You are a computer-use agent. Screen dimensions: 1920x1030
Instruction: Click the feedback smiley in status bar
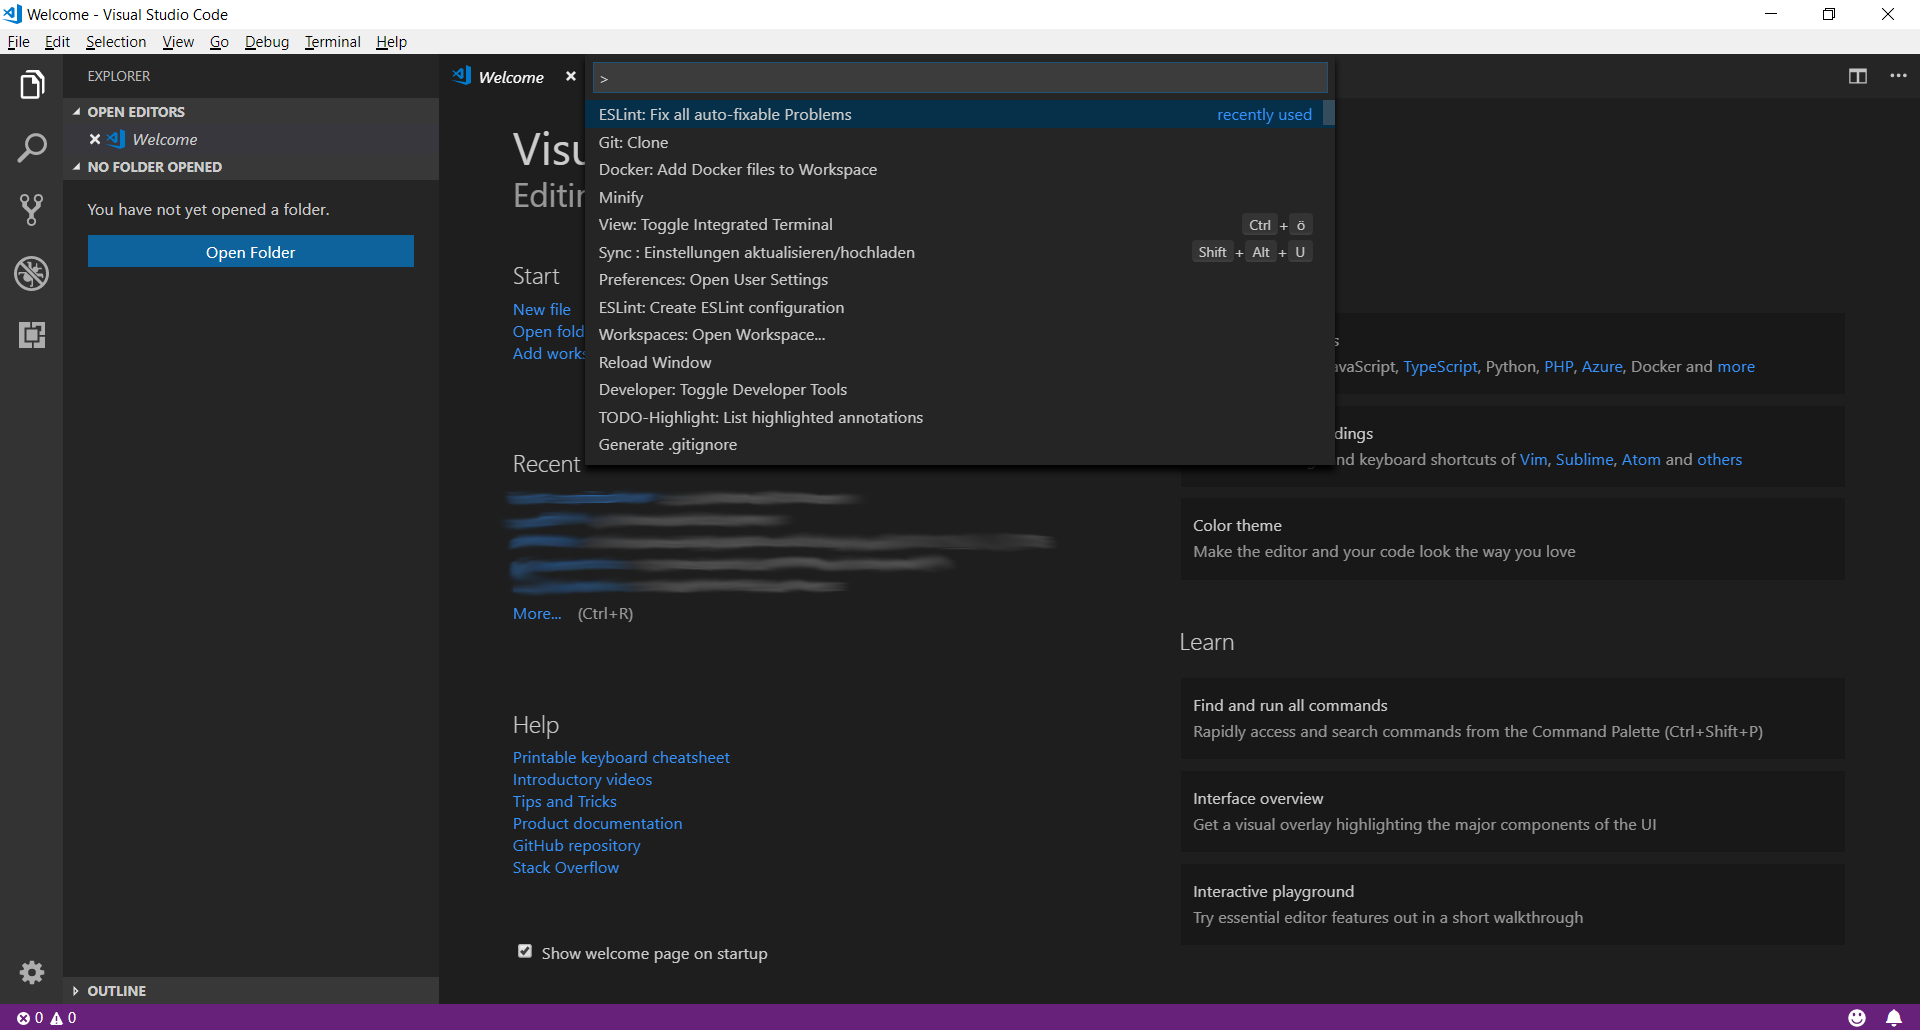click(1857, 1018)
